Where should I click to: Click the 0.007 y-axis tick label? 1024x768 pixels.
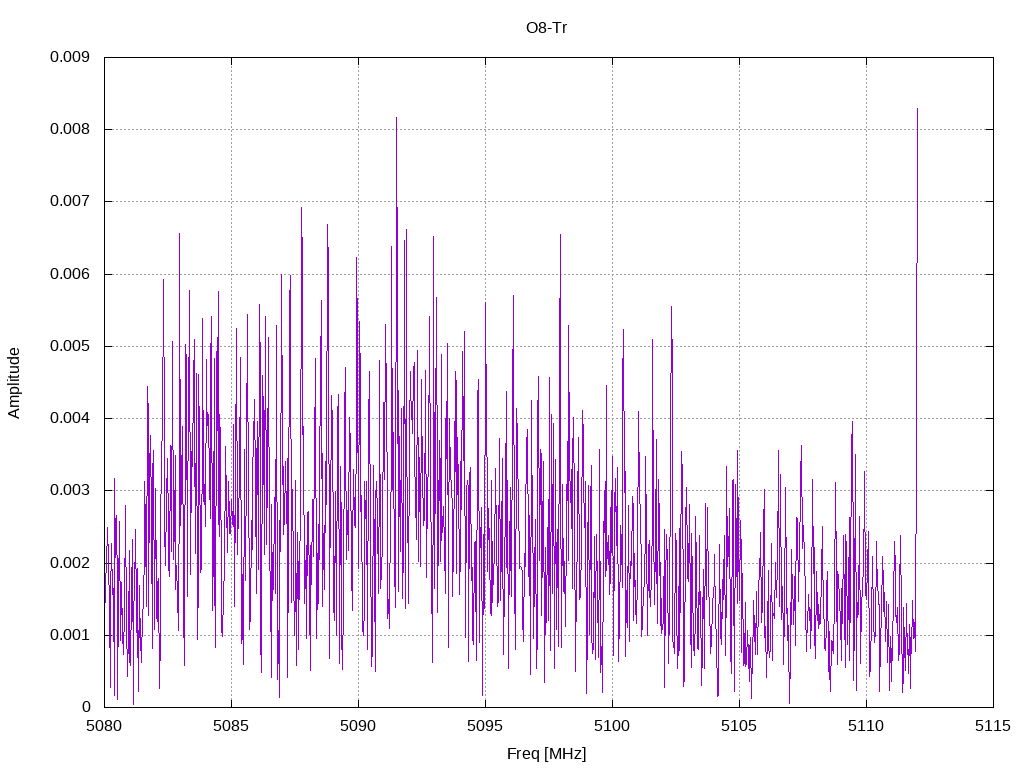pyautogui.click(x=70, y=201)
